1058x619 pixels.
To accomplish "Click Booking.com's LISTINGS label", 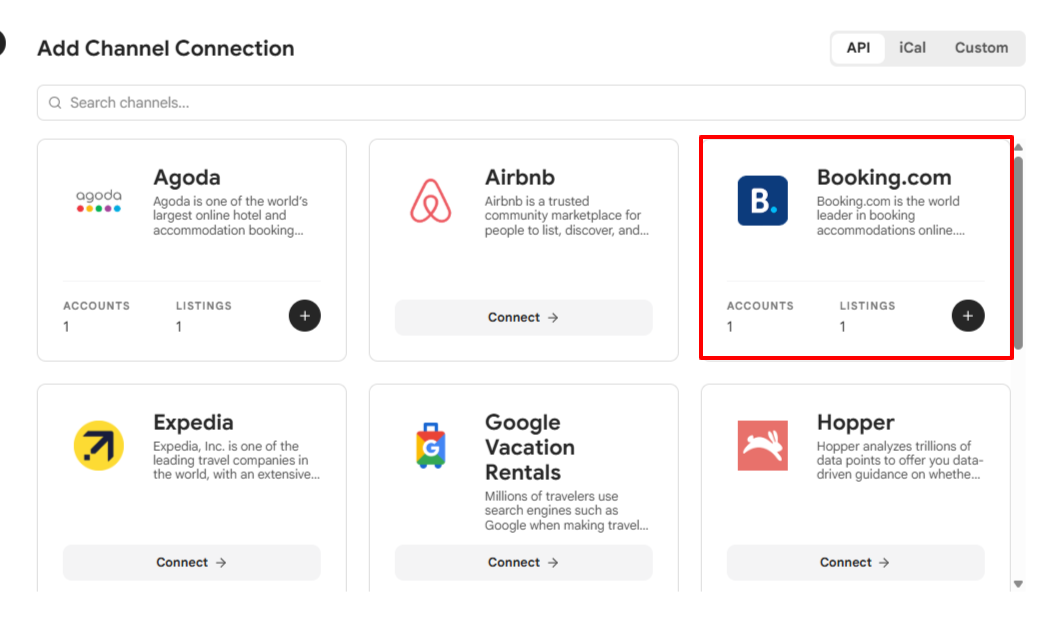I will click(x=867, y=306).
